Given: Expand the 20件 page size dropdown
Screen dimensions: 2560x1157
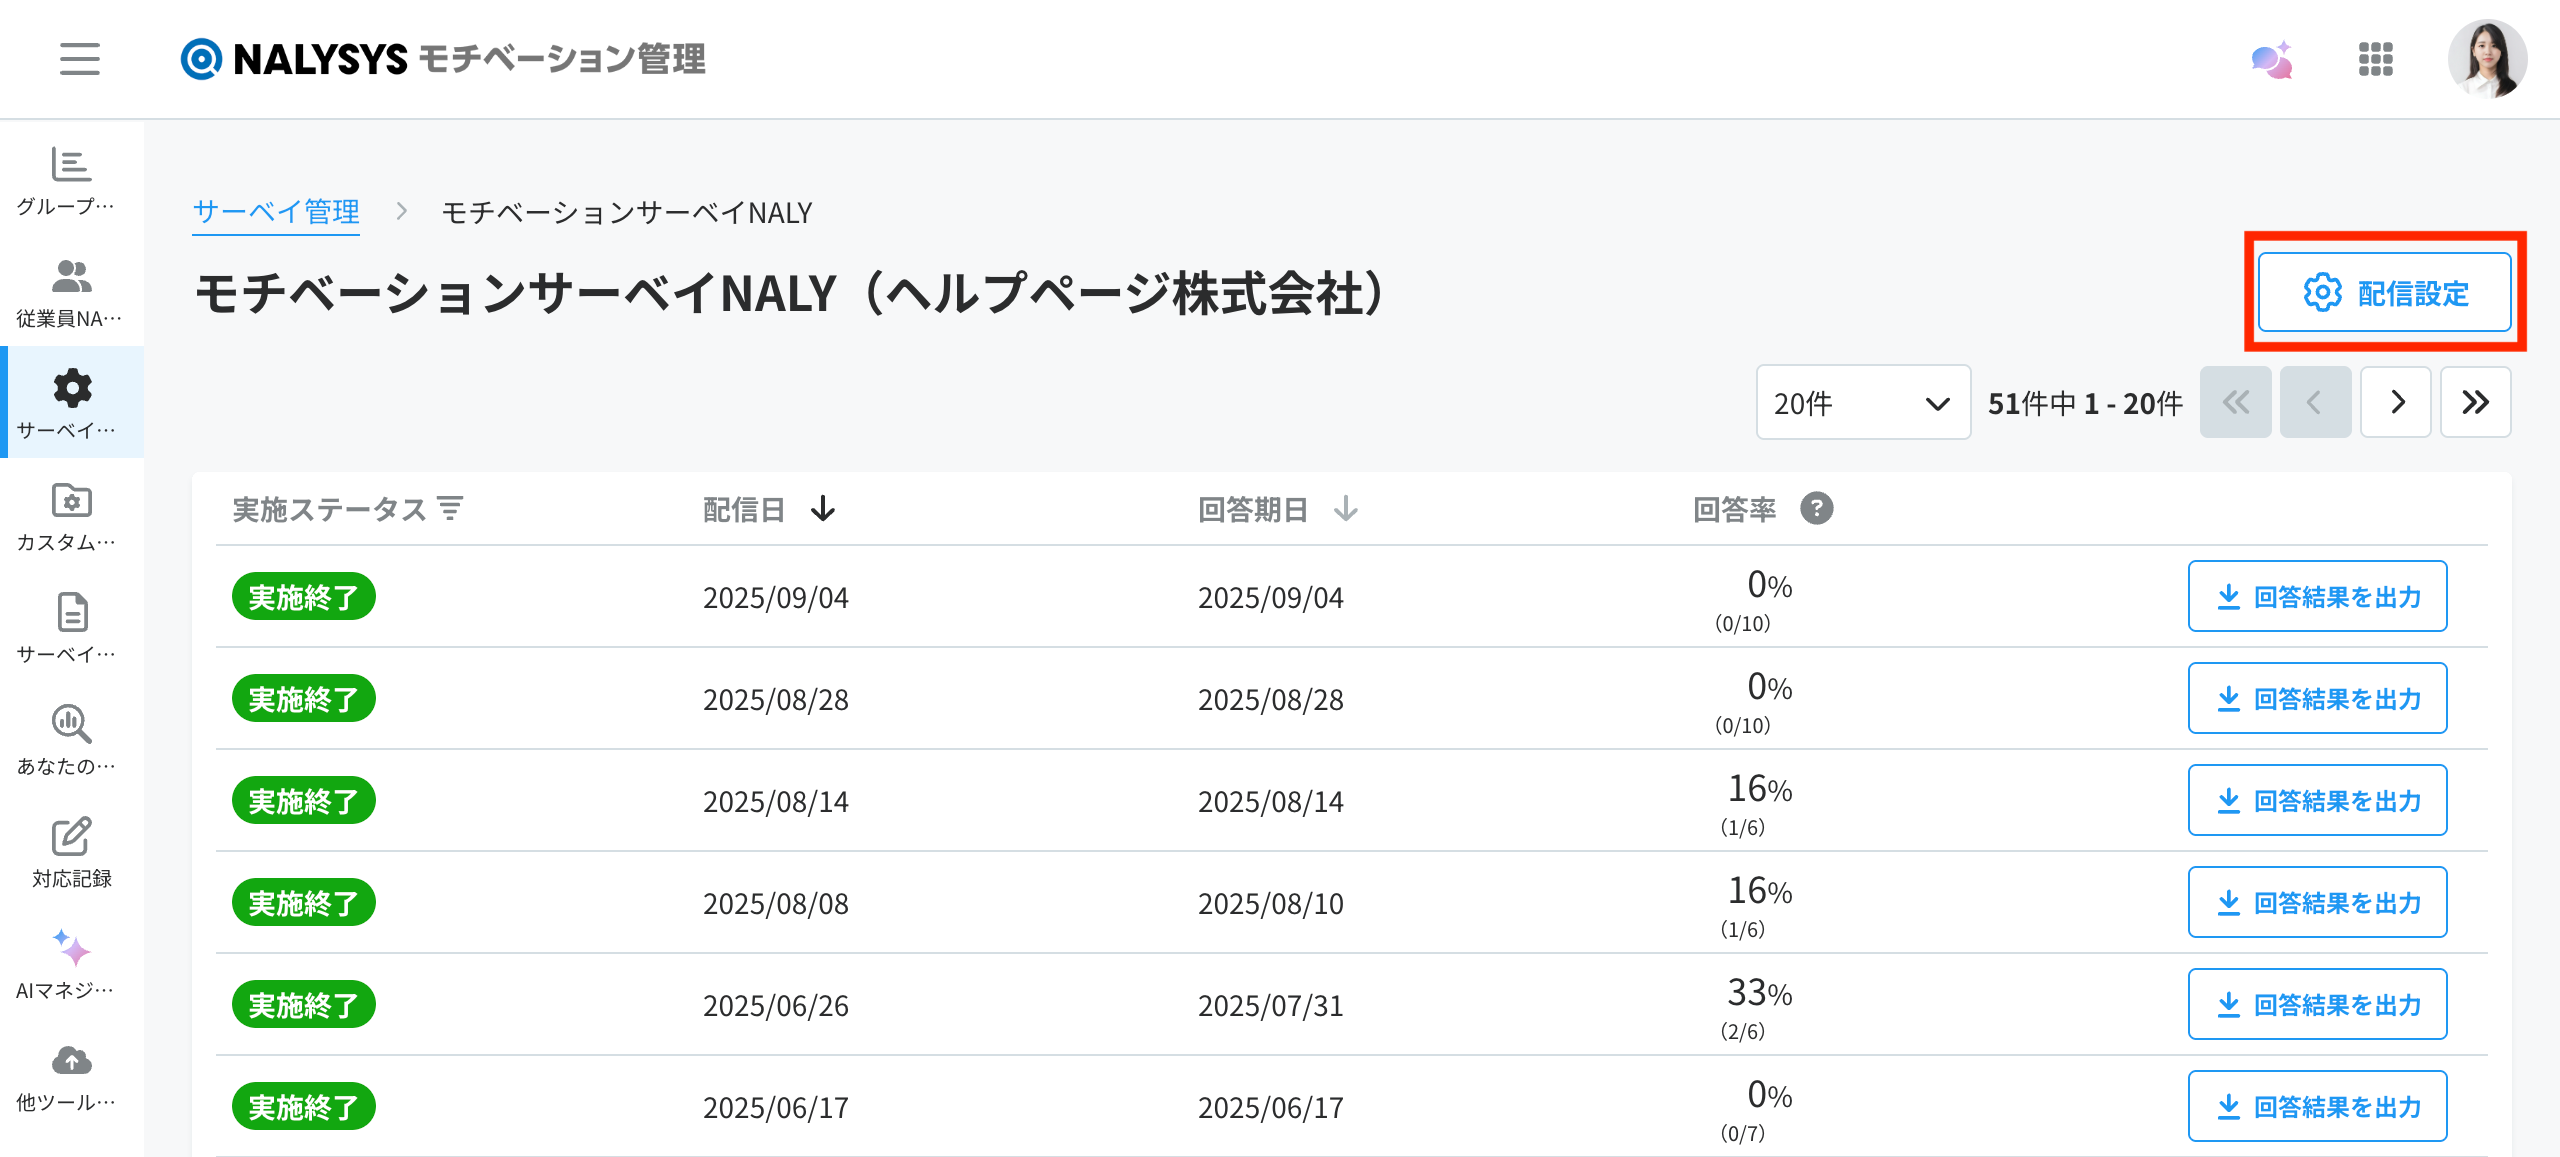Looking at the screenshot, I should (x=1862, y=403).
